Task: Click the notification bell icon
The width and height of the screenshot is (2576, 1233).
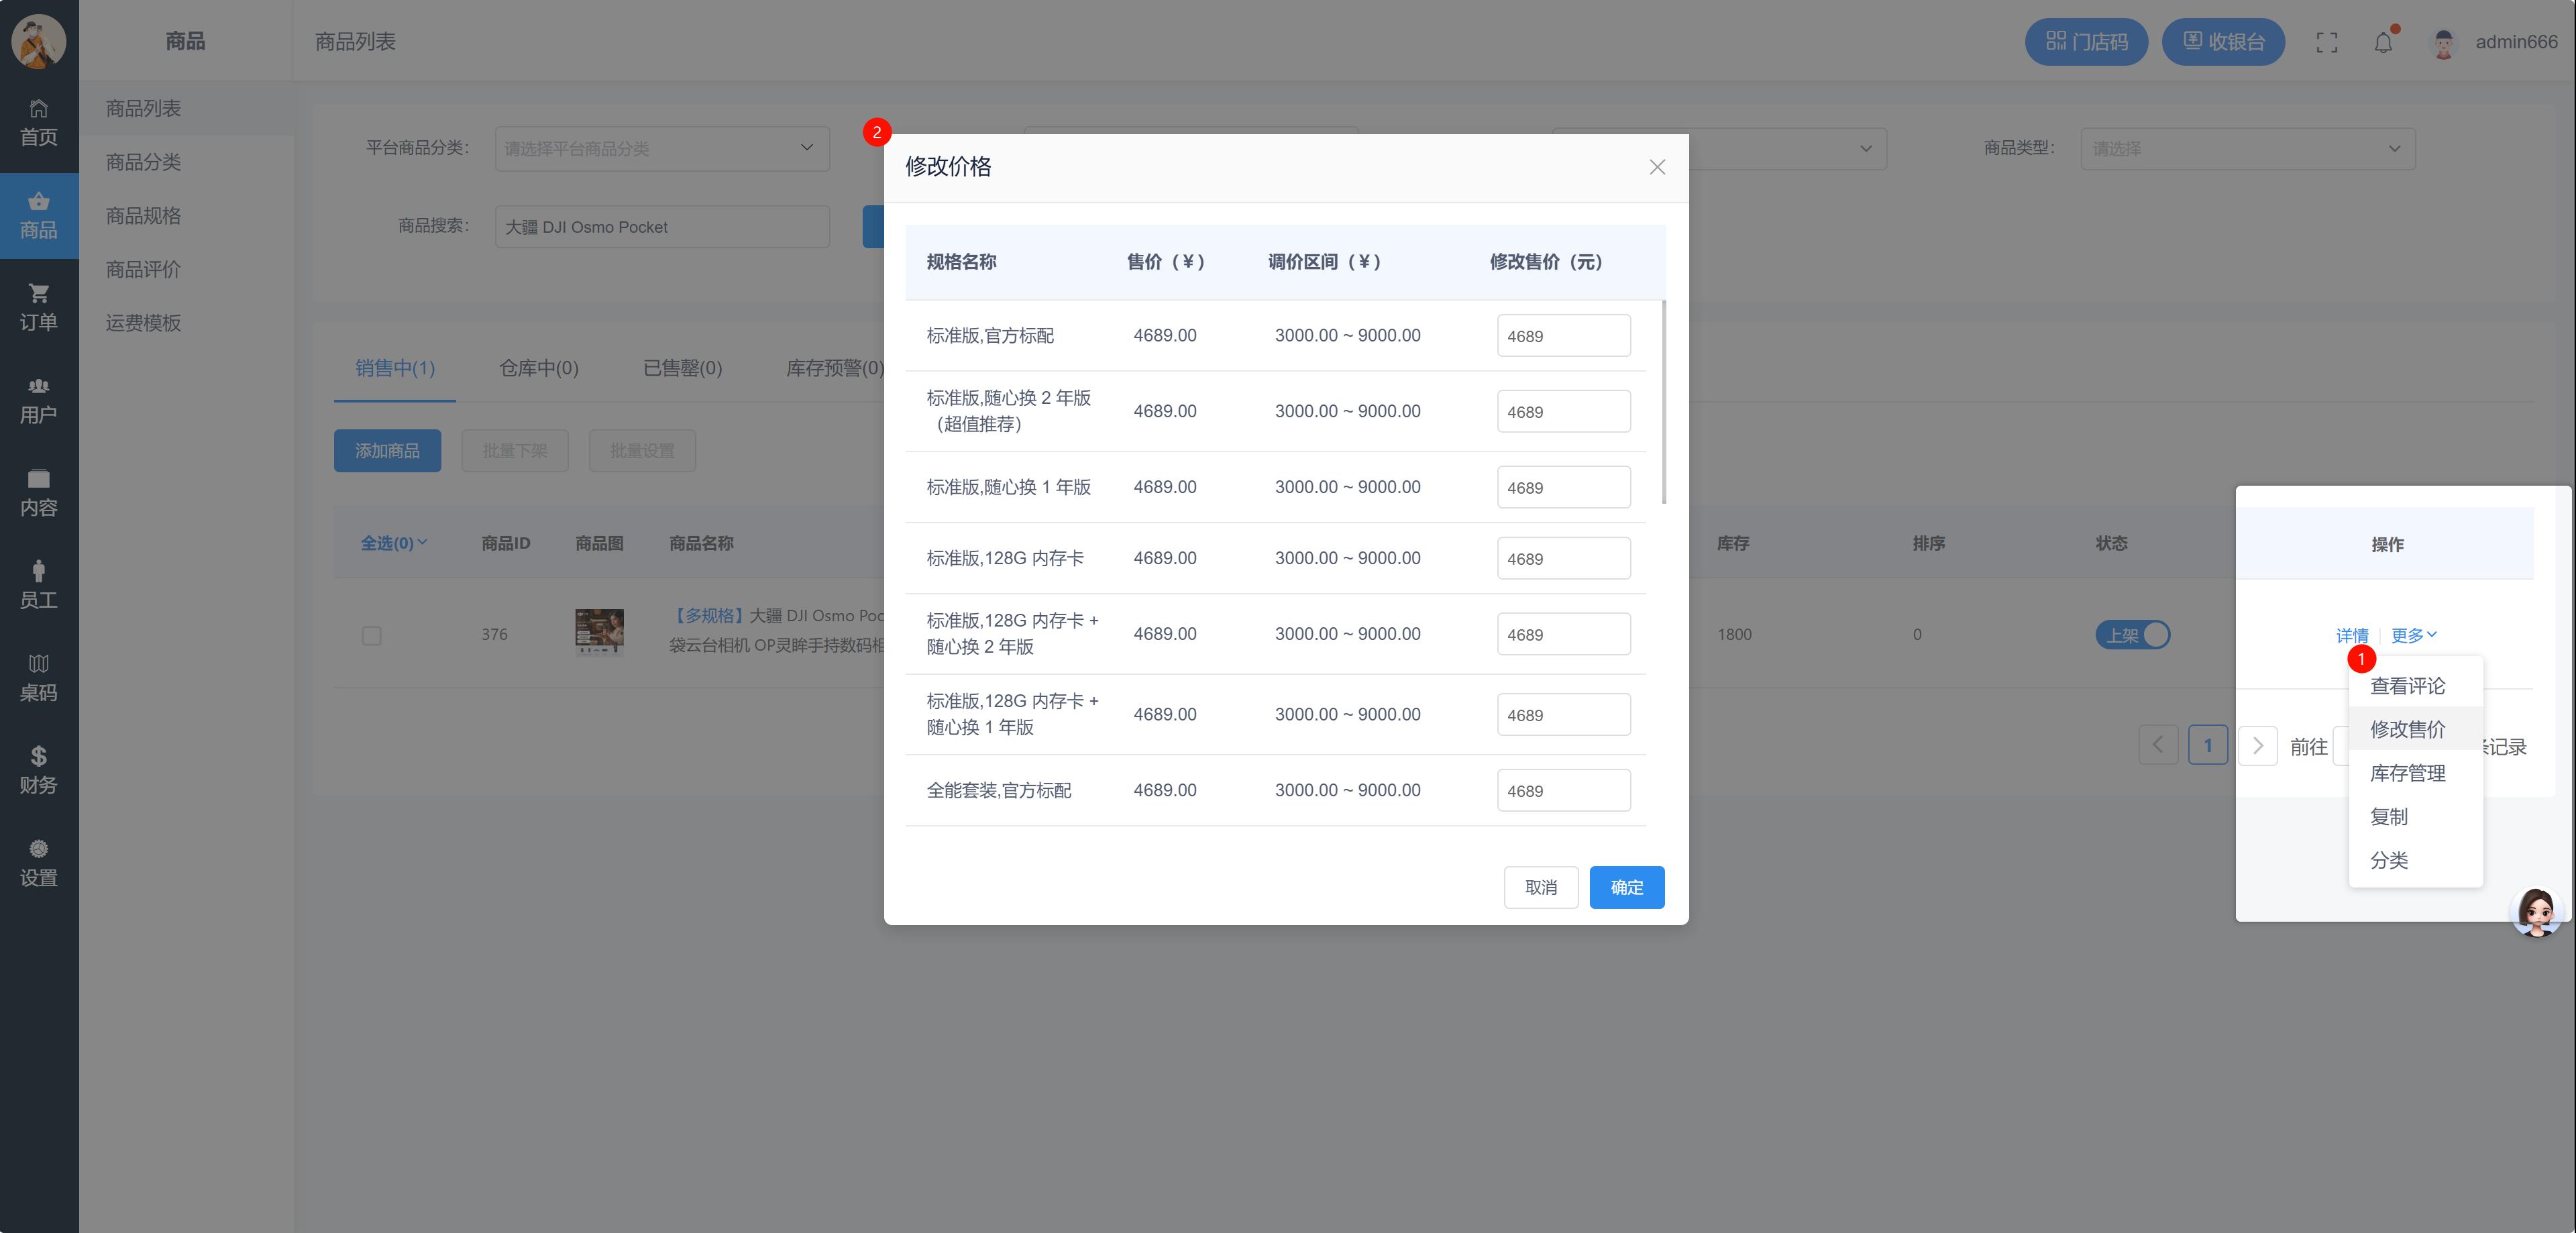Action: (2383, 43)
